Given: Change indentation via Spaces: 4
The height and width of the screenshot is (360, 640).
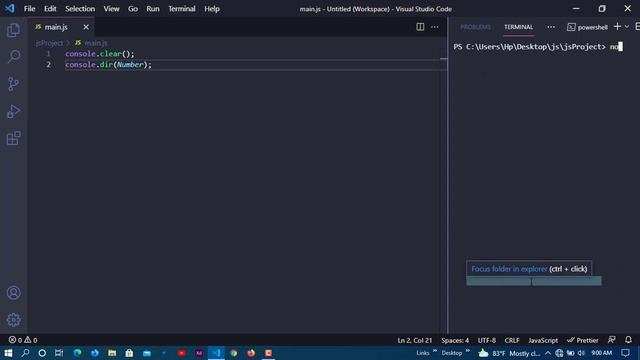Looking at the screenshot, I should tap(455, 340).
